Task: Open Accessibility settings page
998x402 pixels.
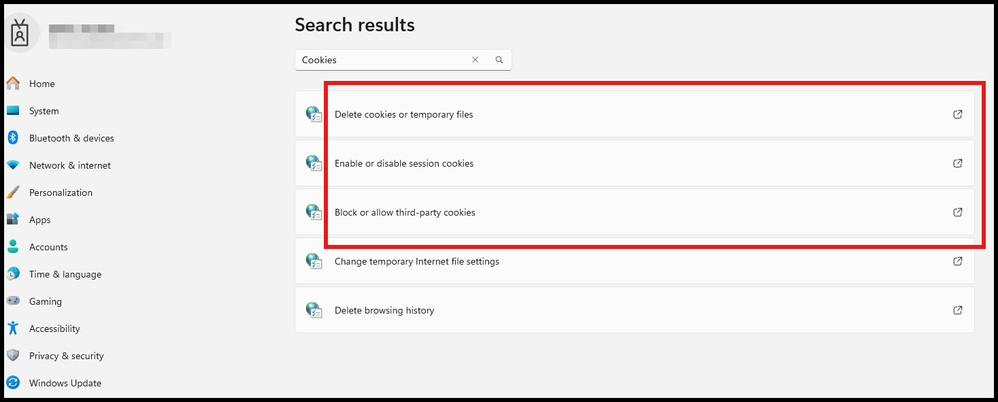Action: pyautogui.click(x=54, y=328)
